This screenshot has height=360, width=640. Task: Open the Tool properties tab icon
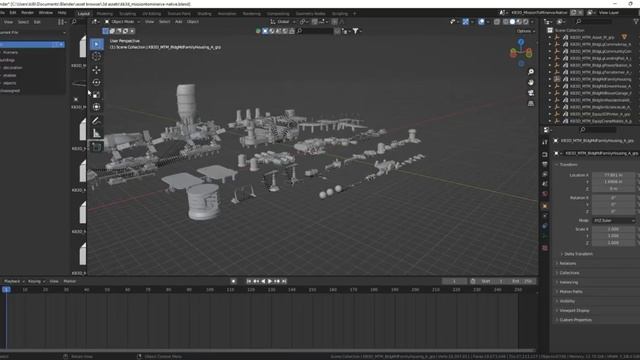coord(545,142)
